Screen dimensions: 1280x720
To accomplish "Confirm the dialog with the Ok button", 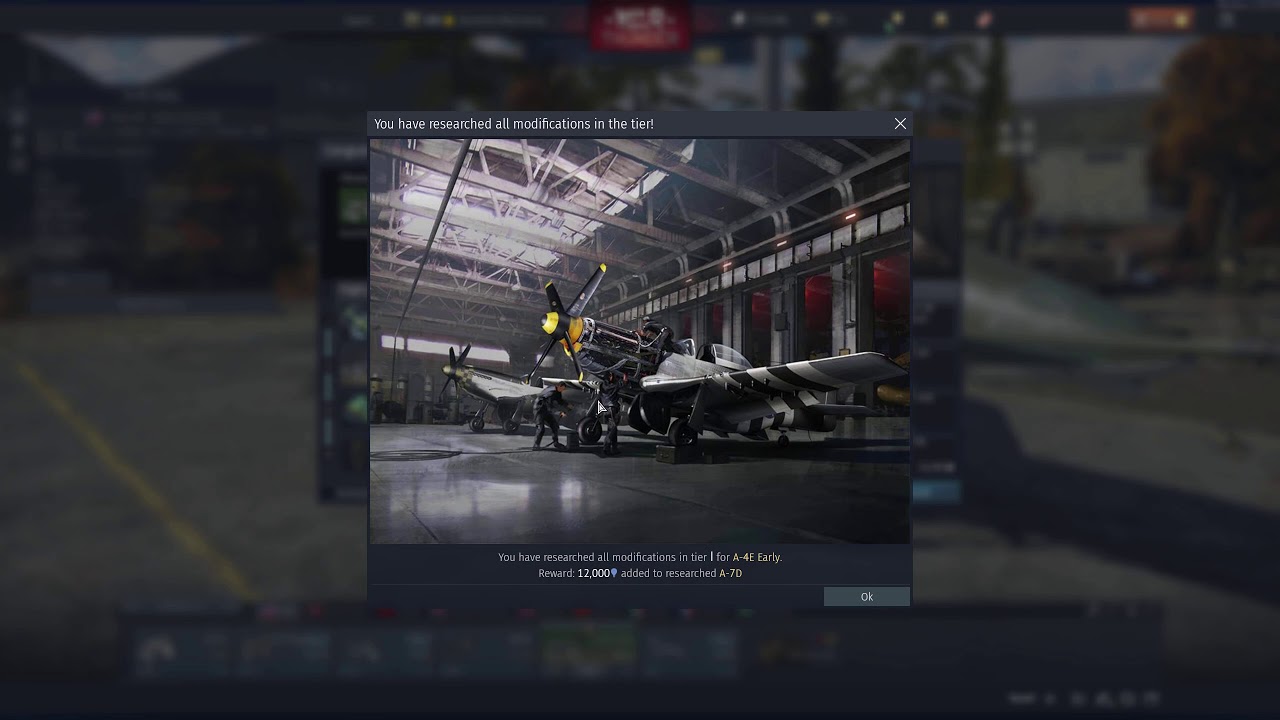I will pyautogui.click(x=866, y=597).
